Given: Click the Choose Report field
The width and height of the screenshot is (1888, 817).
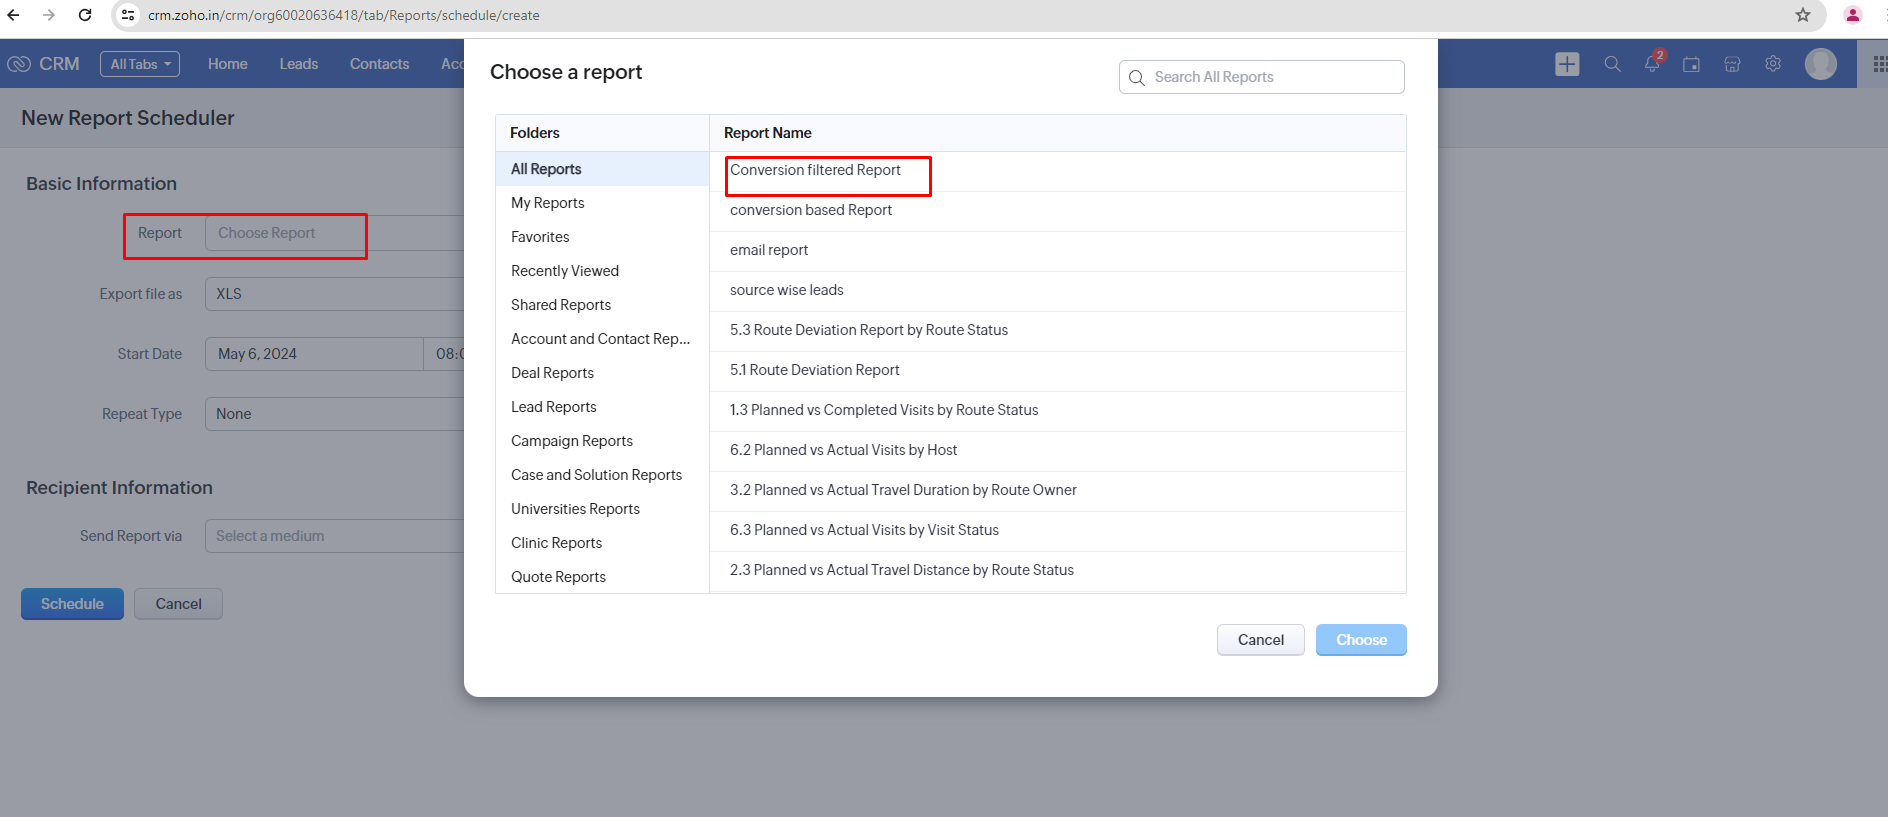Looking at the screenshot, I should pos(334,233).
